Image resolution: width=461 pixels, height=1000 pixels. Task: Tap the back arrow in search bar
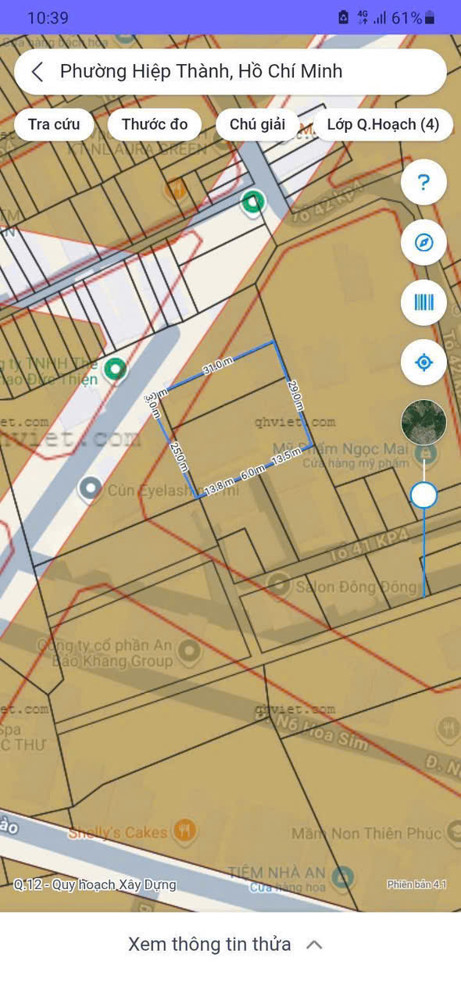(x=37, y=71)
